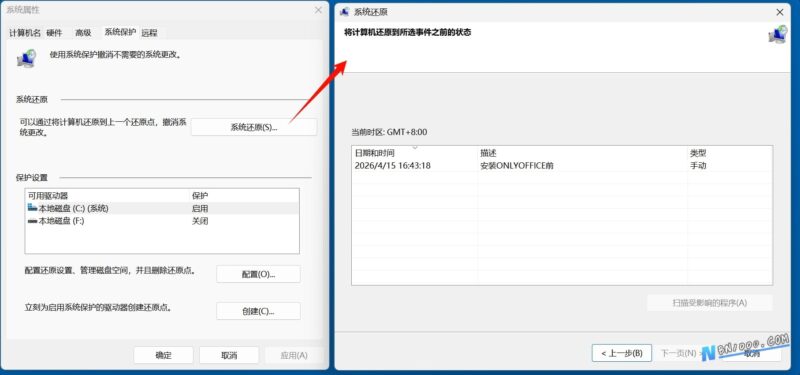Select restore point 2026/4/15 16:43:18

pyautogui.click(x=562, y=166)
